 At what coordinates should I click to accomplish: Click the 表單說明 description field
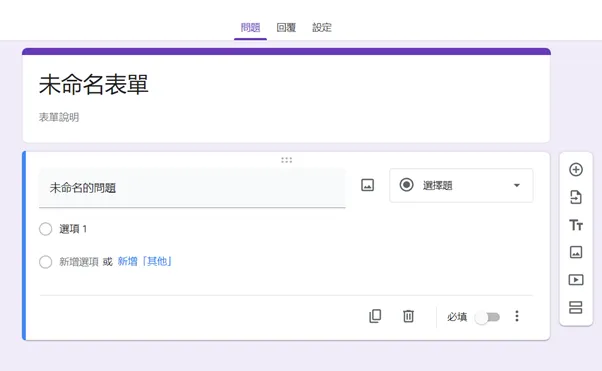pos(59,117)
